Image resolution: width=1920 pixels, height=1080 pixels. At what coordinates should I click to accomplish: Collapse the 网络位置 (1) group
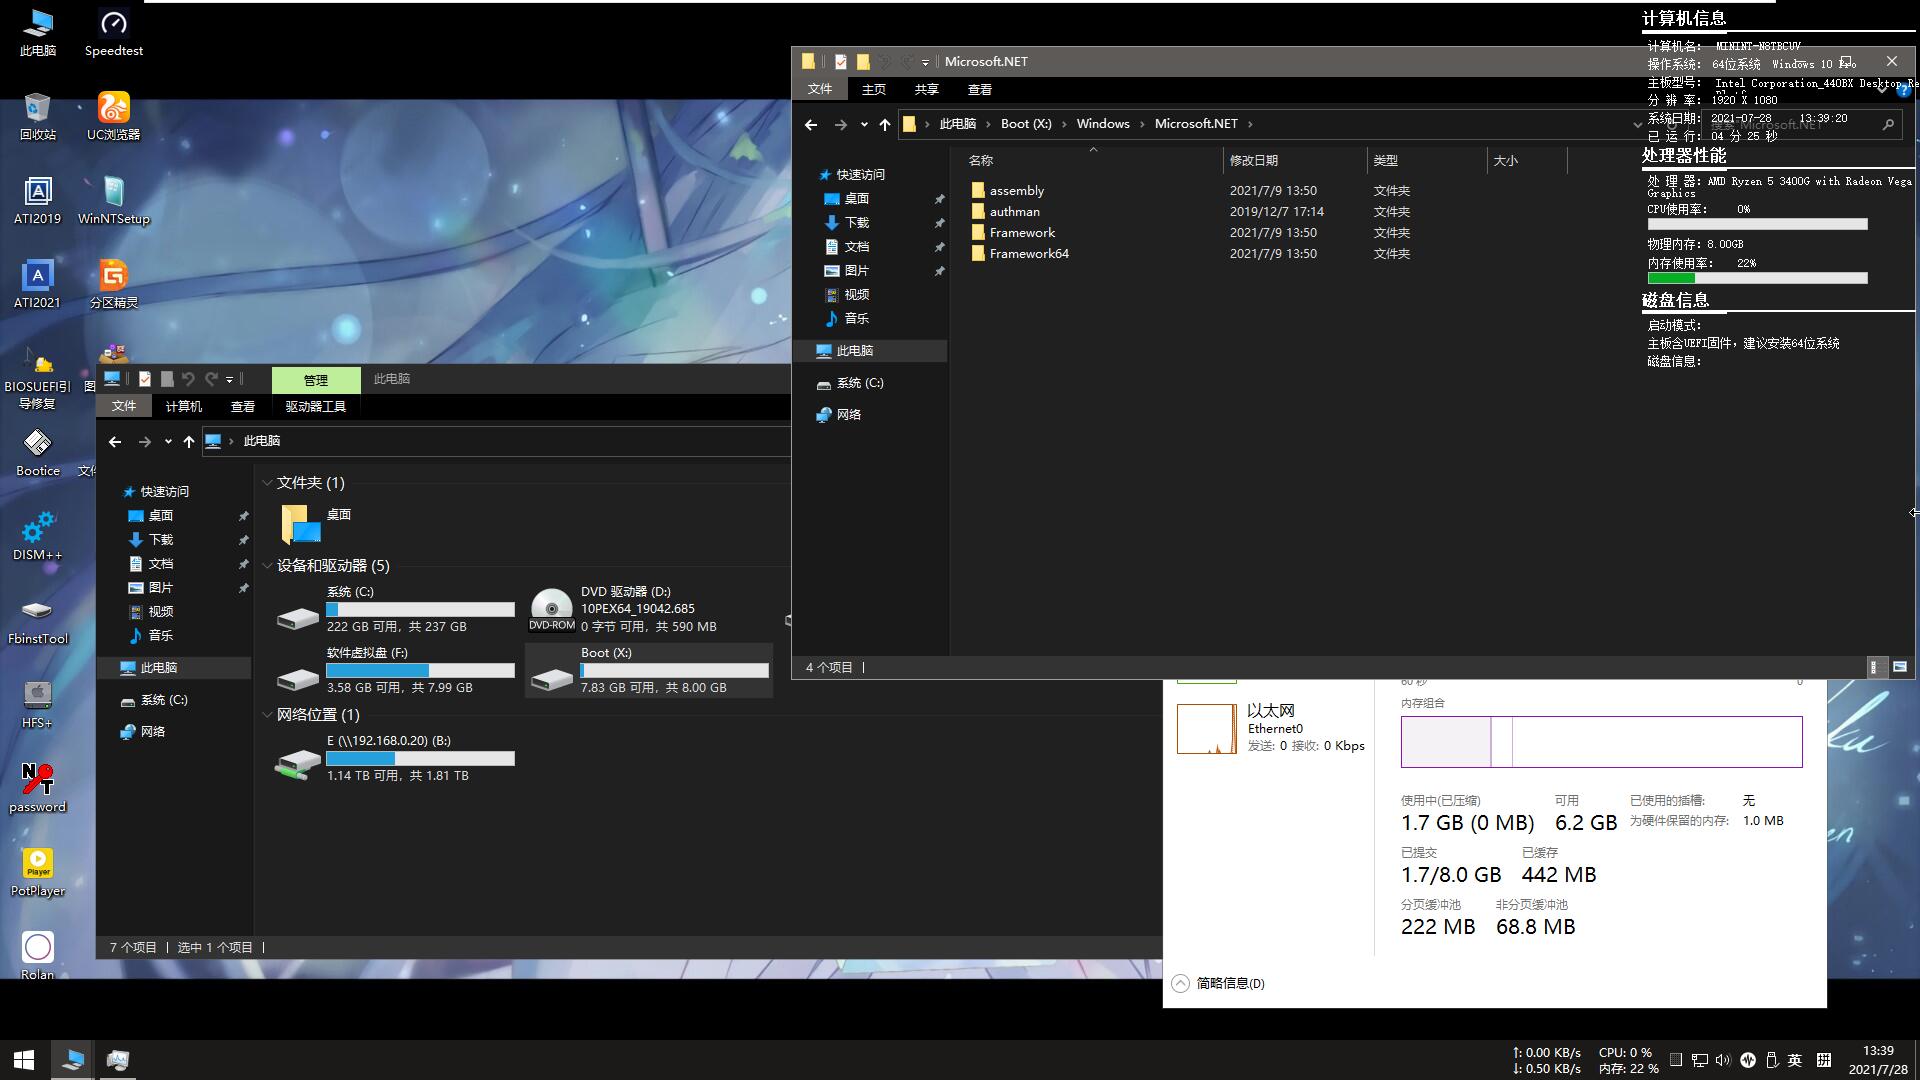[x=267, y=715]
